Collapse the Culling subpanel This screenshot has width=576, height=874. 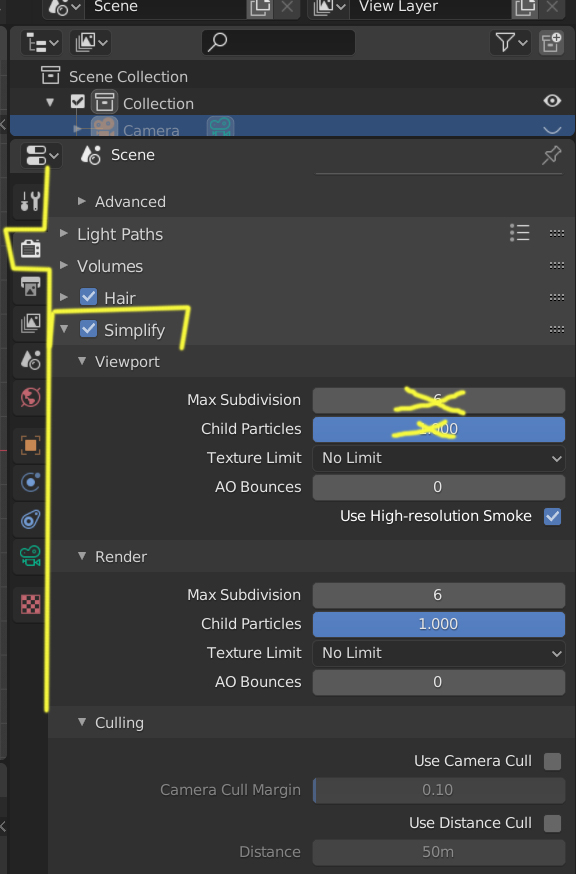click(x=82, y=722)
